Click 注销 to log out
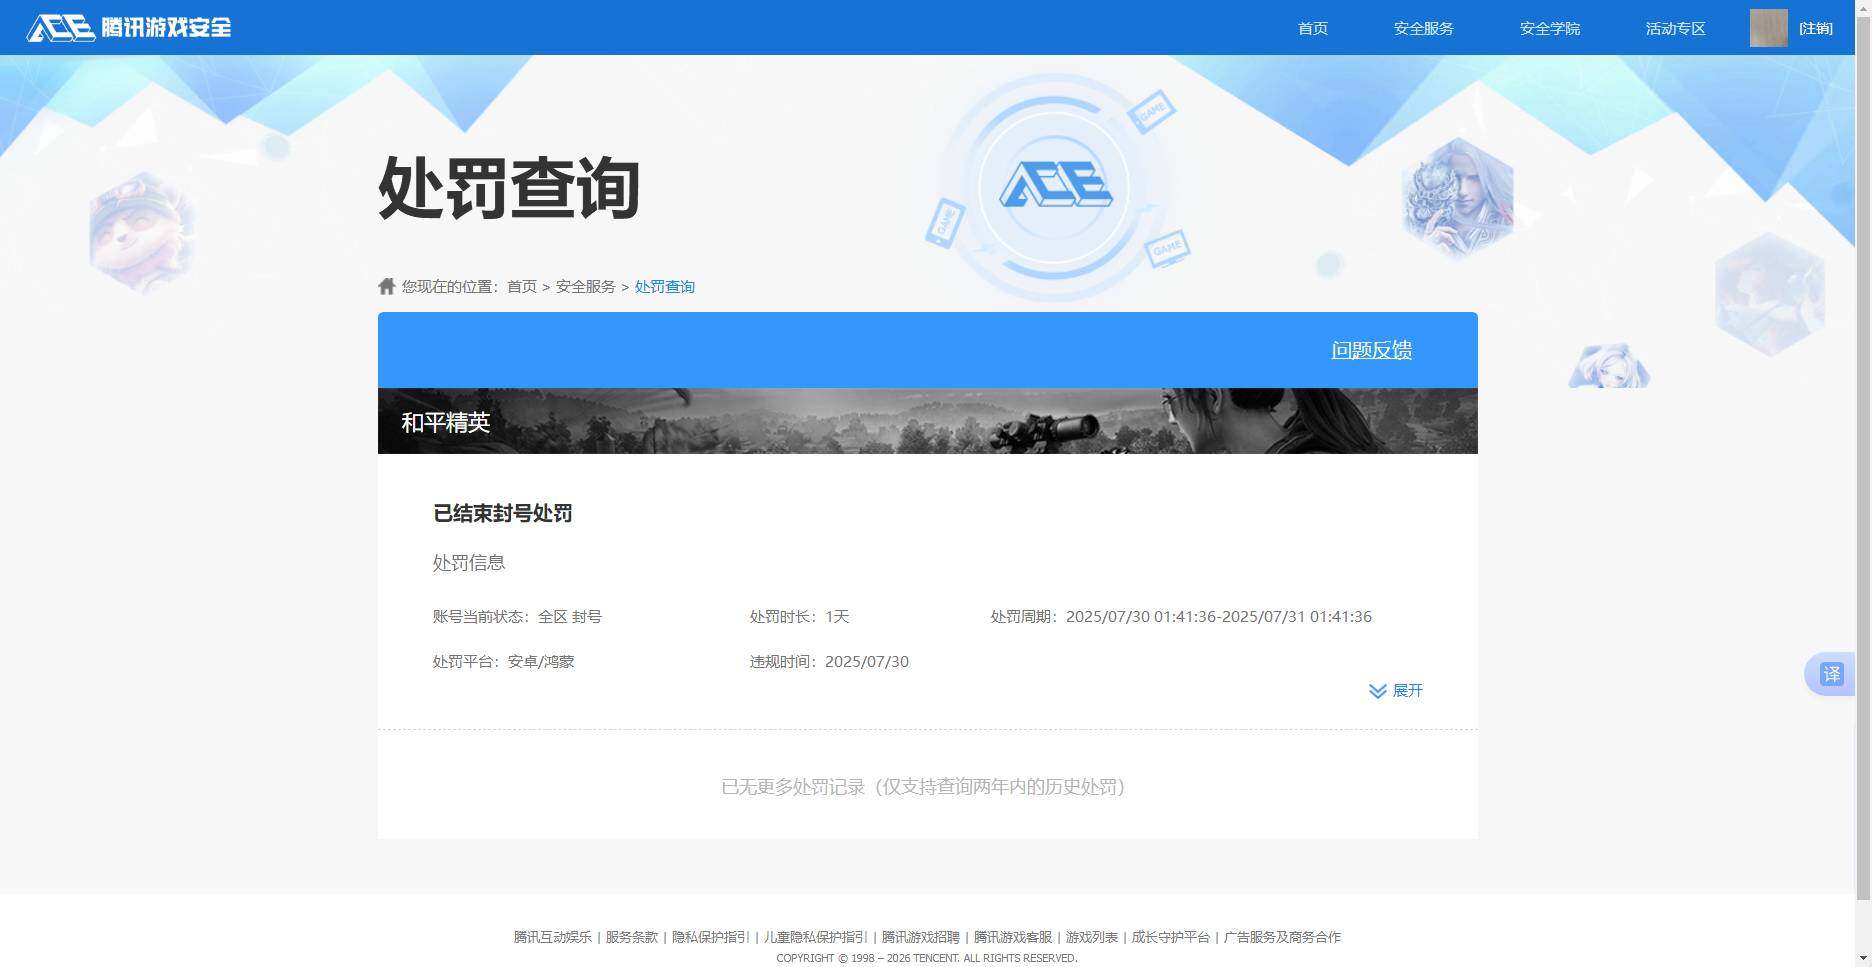This screenshot has height=967, width=1872. (x=1817, y=28)
